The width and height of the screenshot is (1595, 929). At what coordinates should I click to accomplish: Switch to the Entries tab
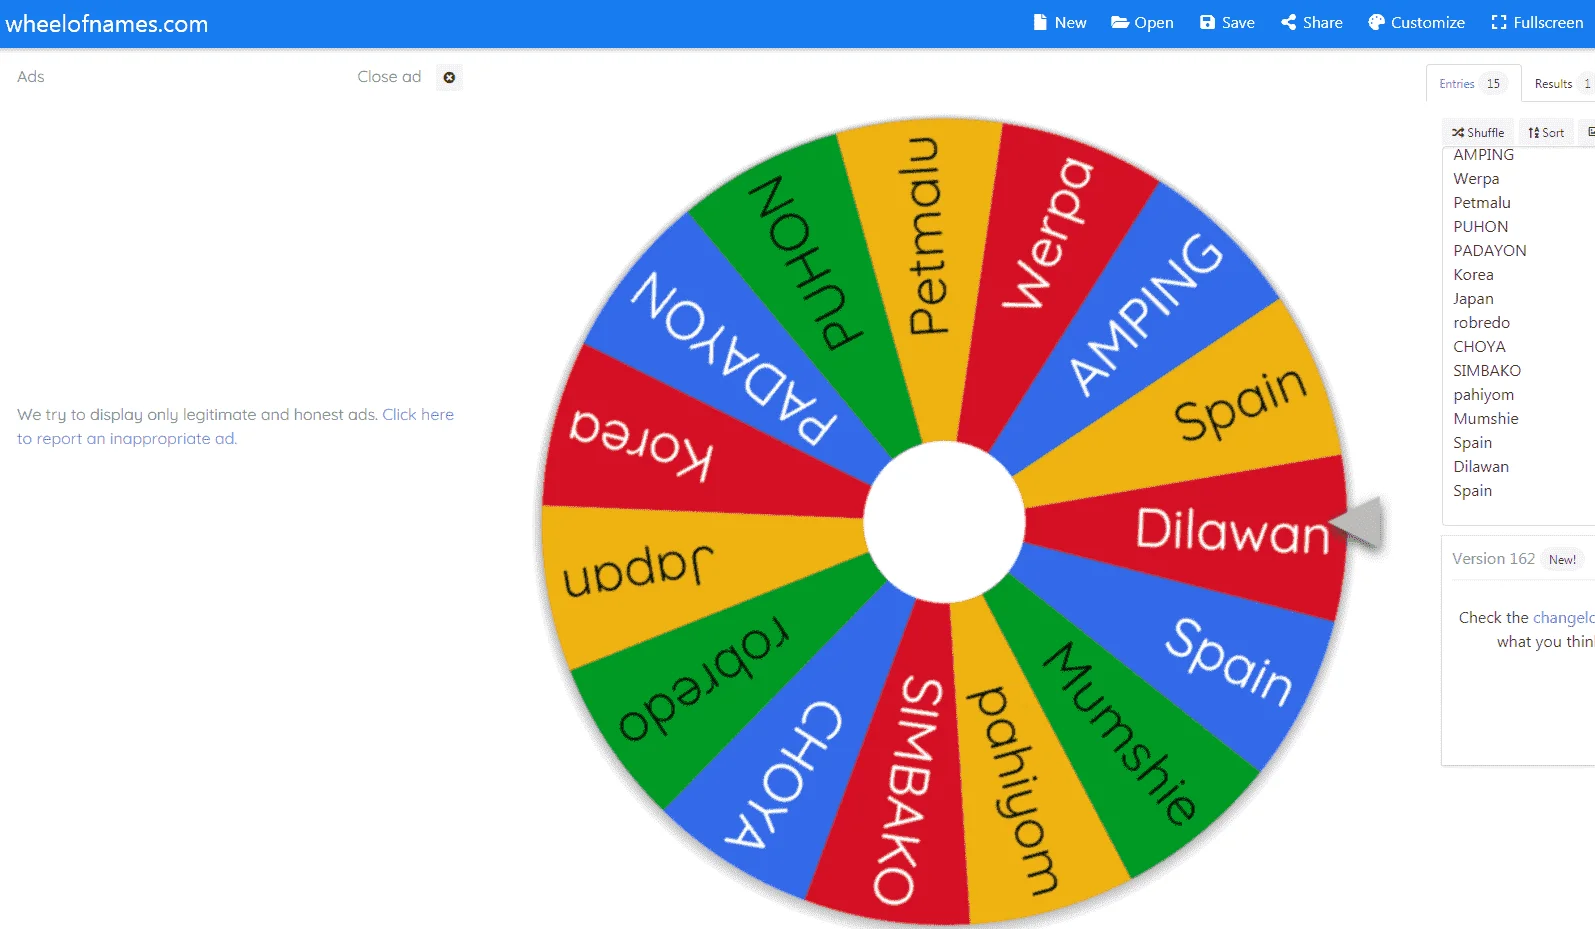click(1472, 83)
